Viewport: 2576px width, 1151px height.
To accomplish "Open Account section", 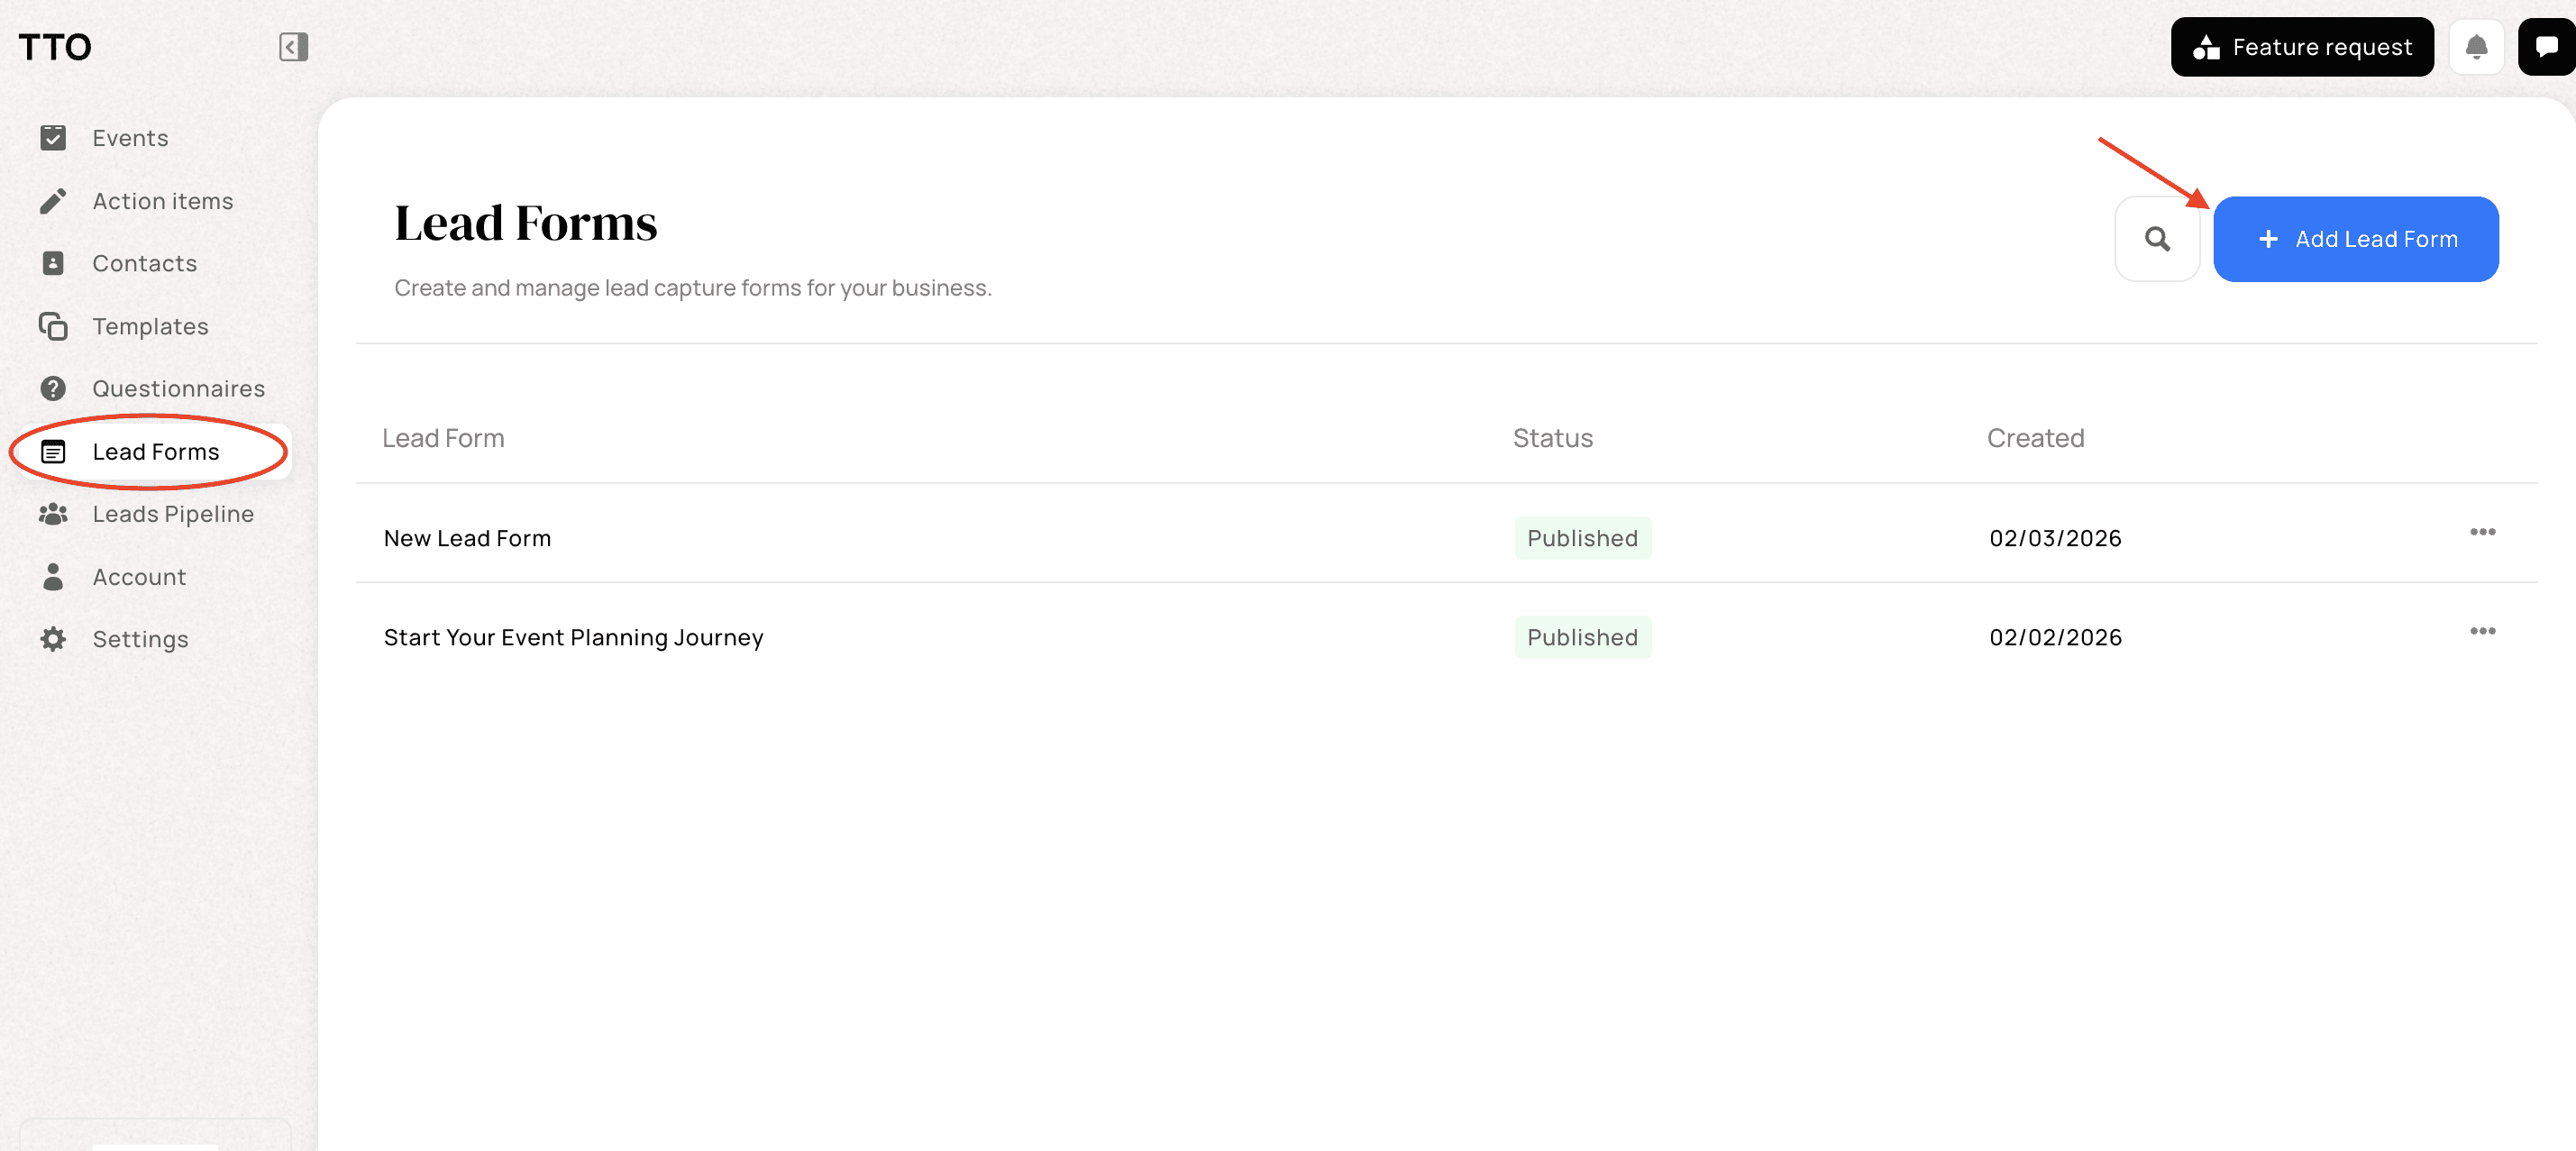I will pos(139,577).
